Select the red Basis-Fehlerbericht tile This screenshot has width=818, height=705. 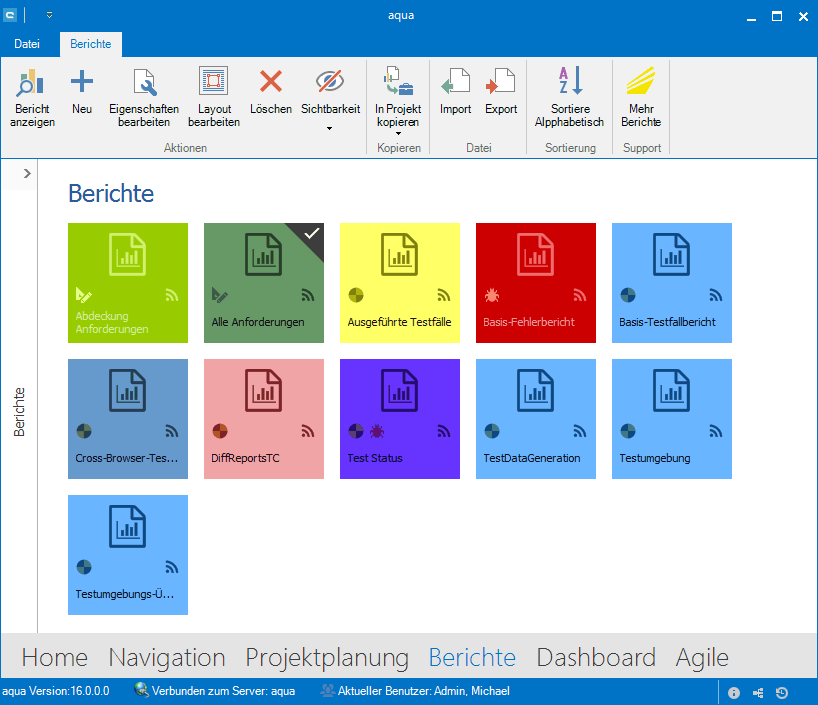[535, 282]
